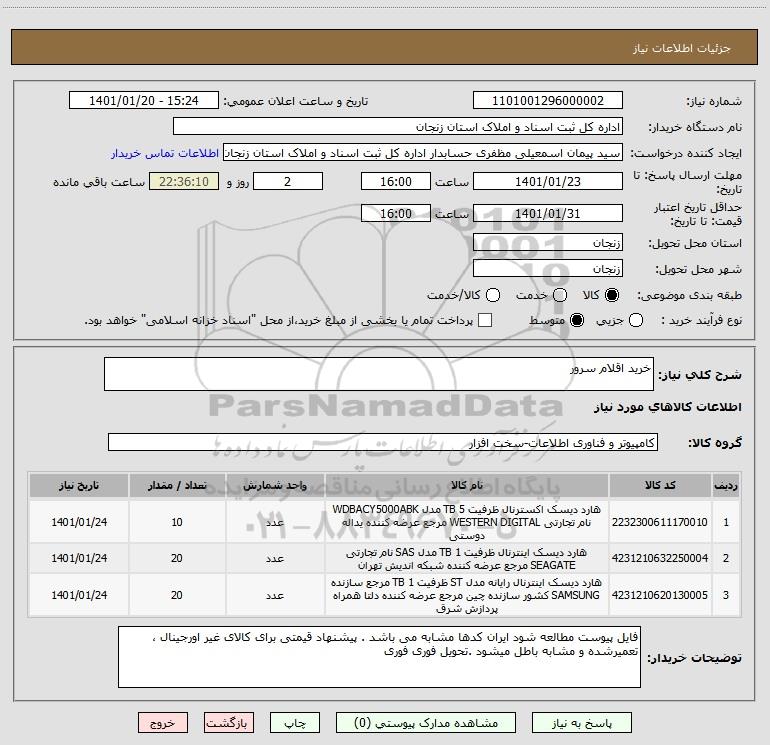Click the ردیف column header

(726, 486)
